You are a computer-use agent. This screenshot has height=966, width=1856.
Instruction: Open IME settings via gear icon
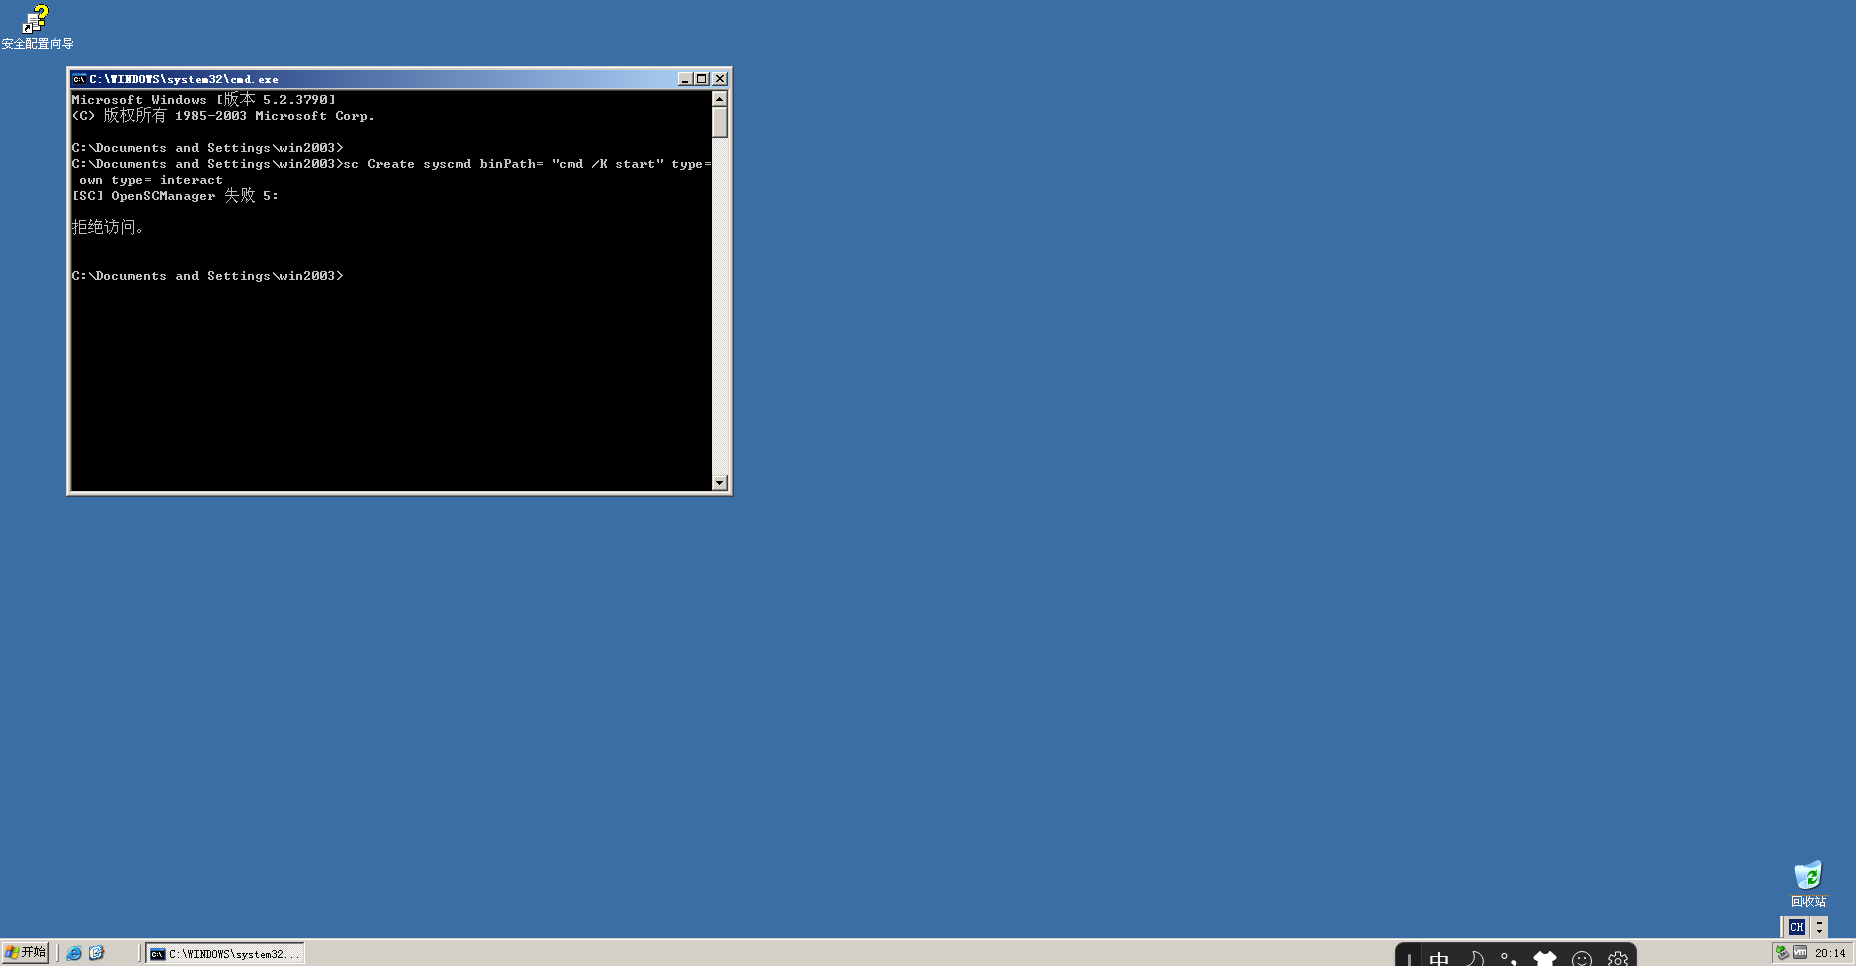[1617, 958]
